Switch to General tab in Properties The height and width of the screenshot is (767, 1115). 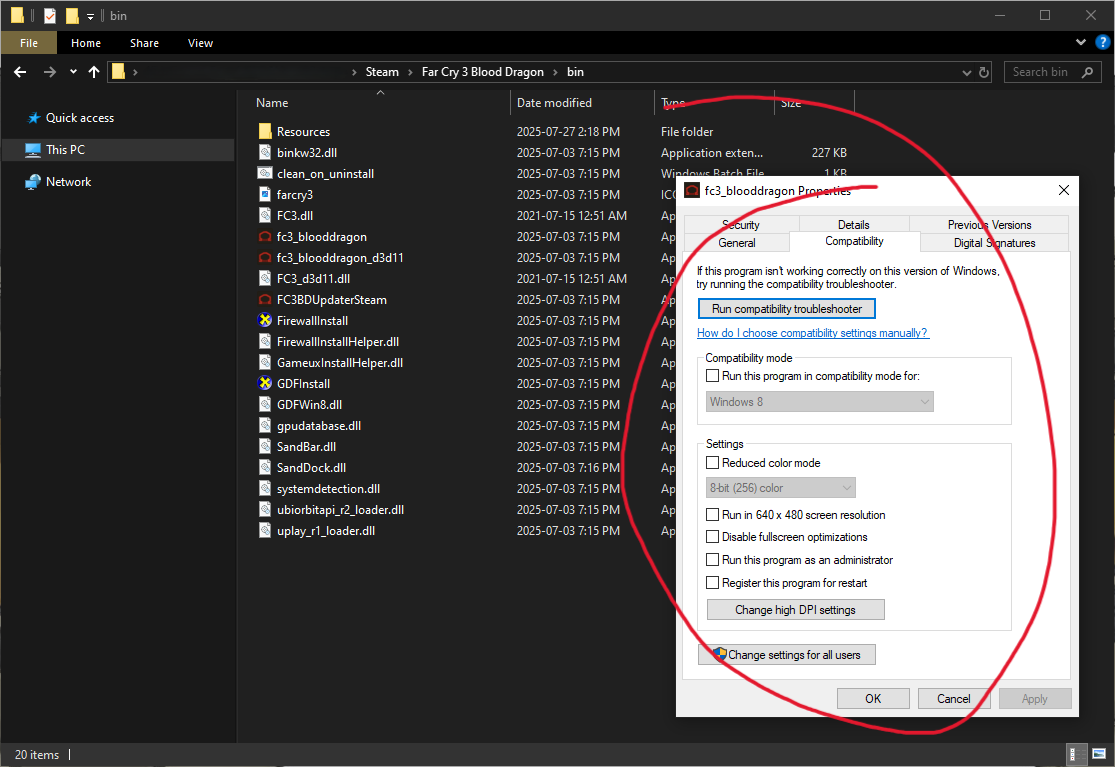pos(737,242)
